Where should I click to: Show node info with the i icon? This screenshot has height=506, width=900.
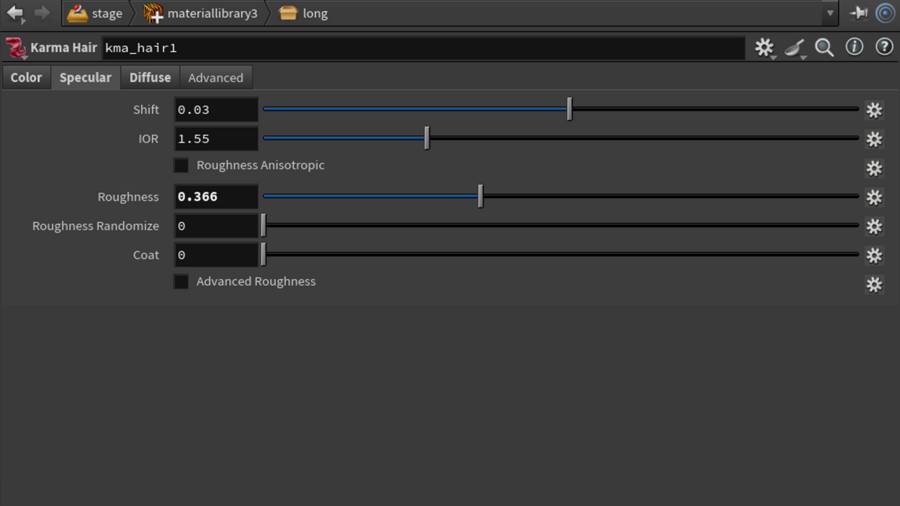tap(854, 47)
